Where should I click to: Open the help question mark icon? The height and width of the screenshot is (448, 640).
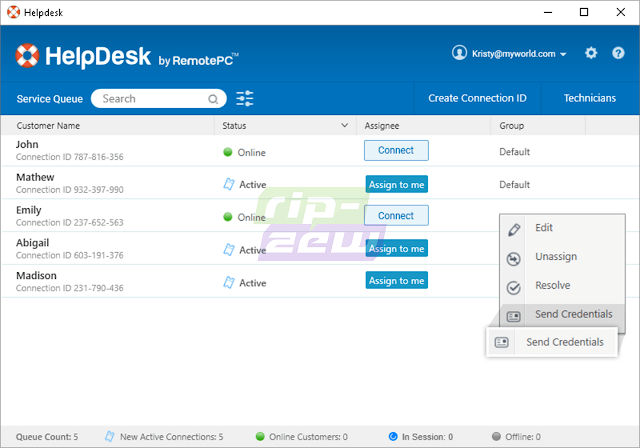pyautogui.click(x=618, y=53)
